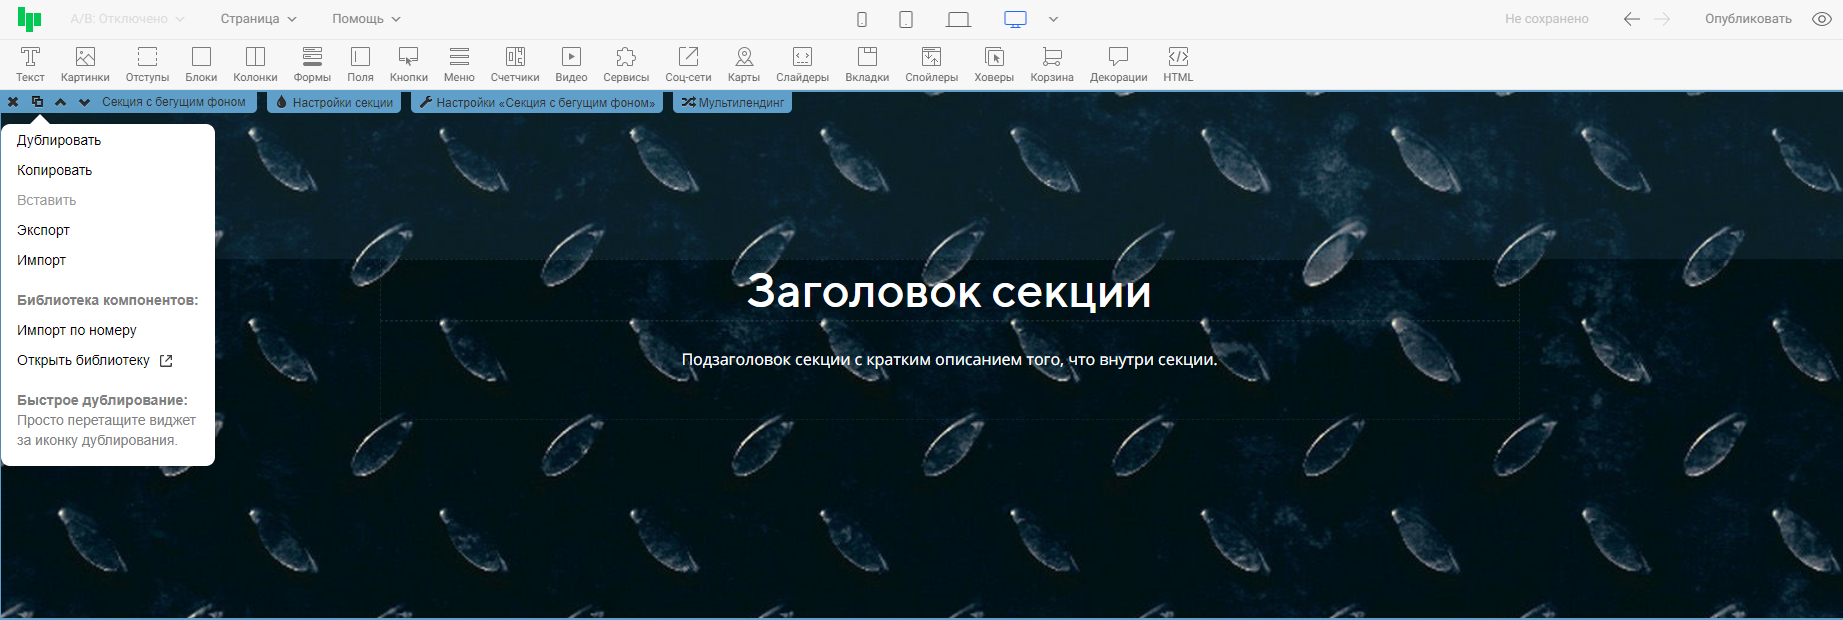The image size is (1843, 620).
Task: Choose the Колонки columns widget
Action: point(255,64)
